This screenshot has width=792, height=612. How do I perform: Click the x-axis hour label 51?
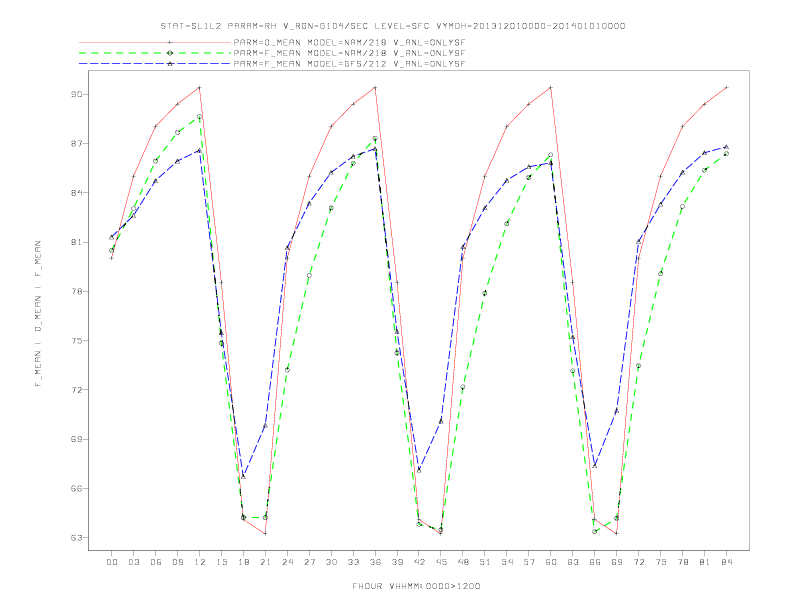(x=485, y=562)
